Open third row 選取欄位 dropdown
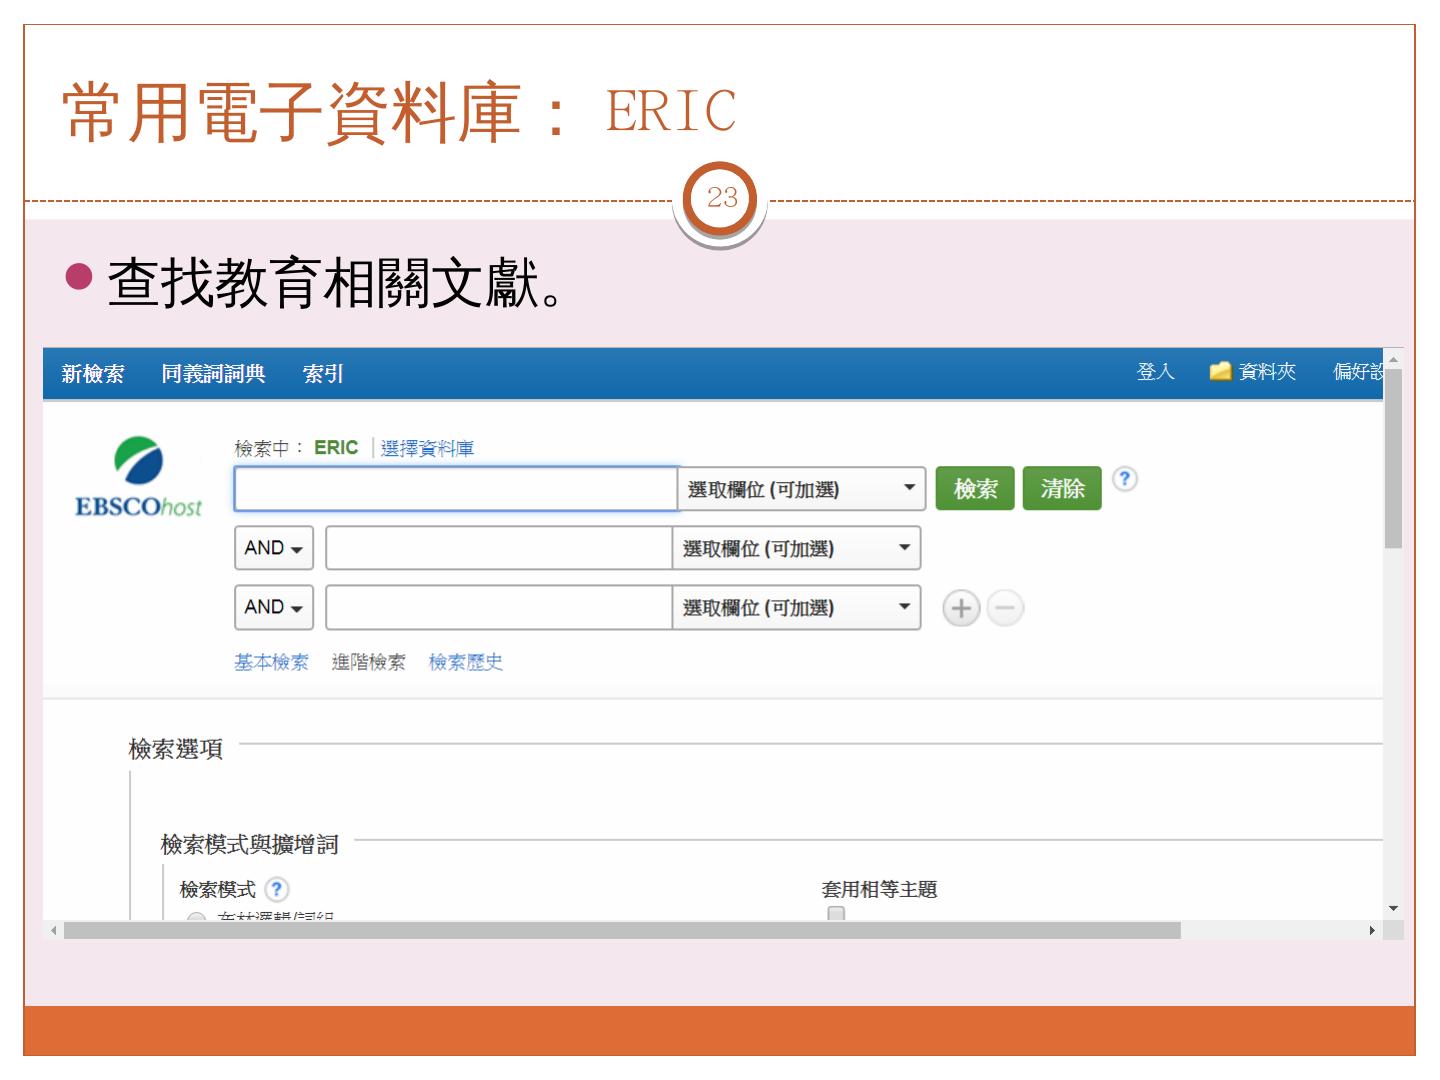The width and height of the screenshot is (1440, 1080). pyautogui.click(x=796, y=607)
